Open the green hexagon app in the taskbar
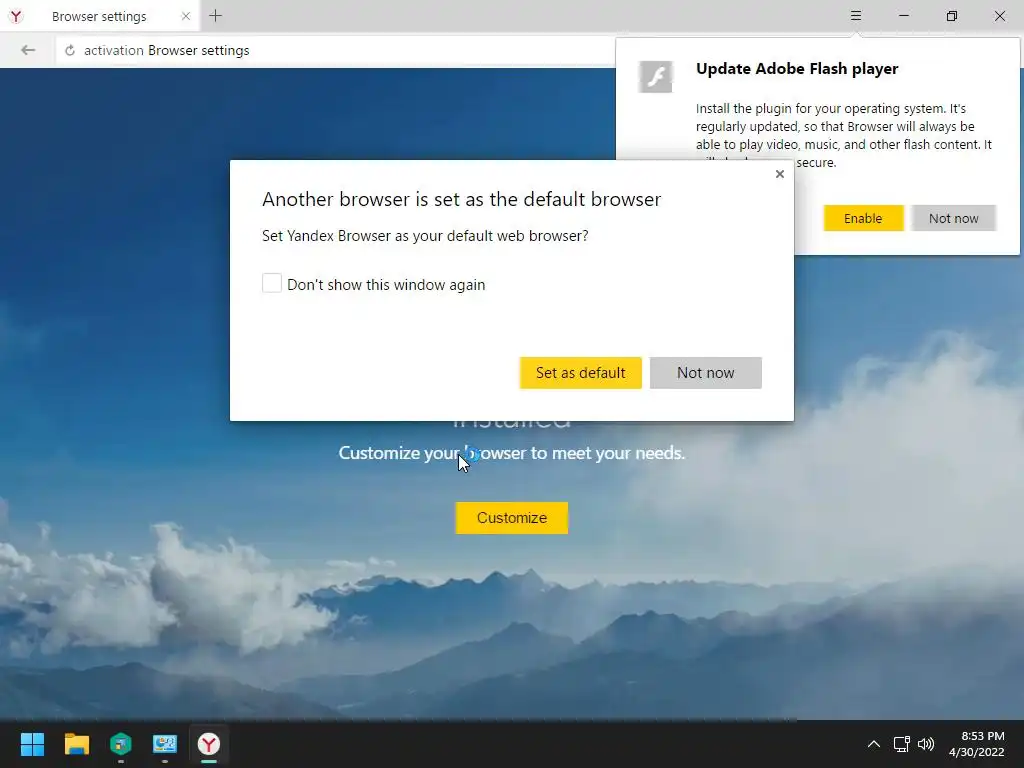Image resolution: width=1024 pixels, height=768 pixels. (121, 744)
